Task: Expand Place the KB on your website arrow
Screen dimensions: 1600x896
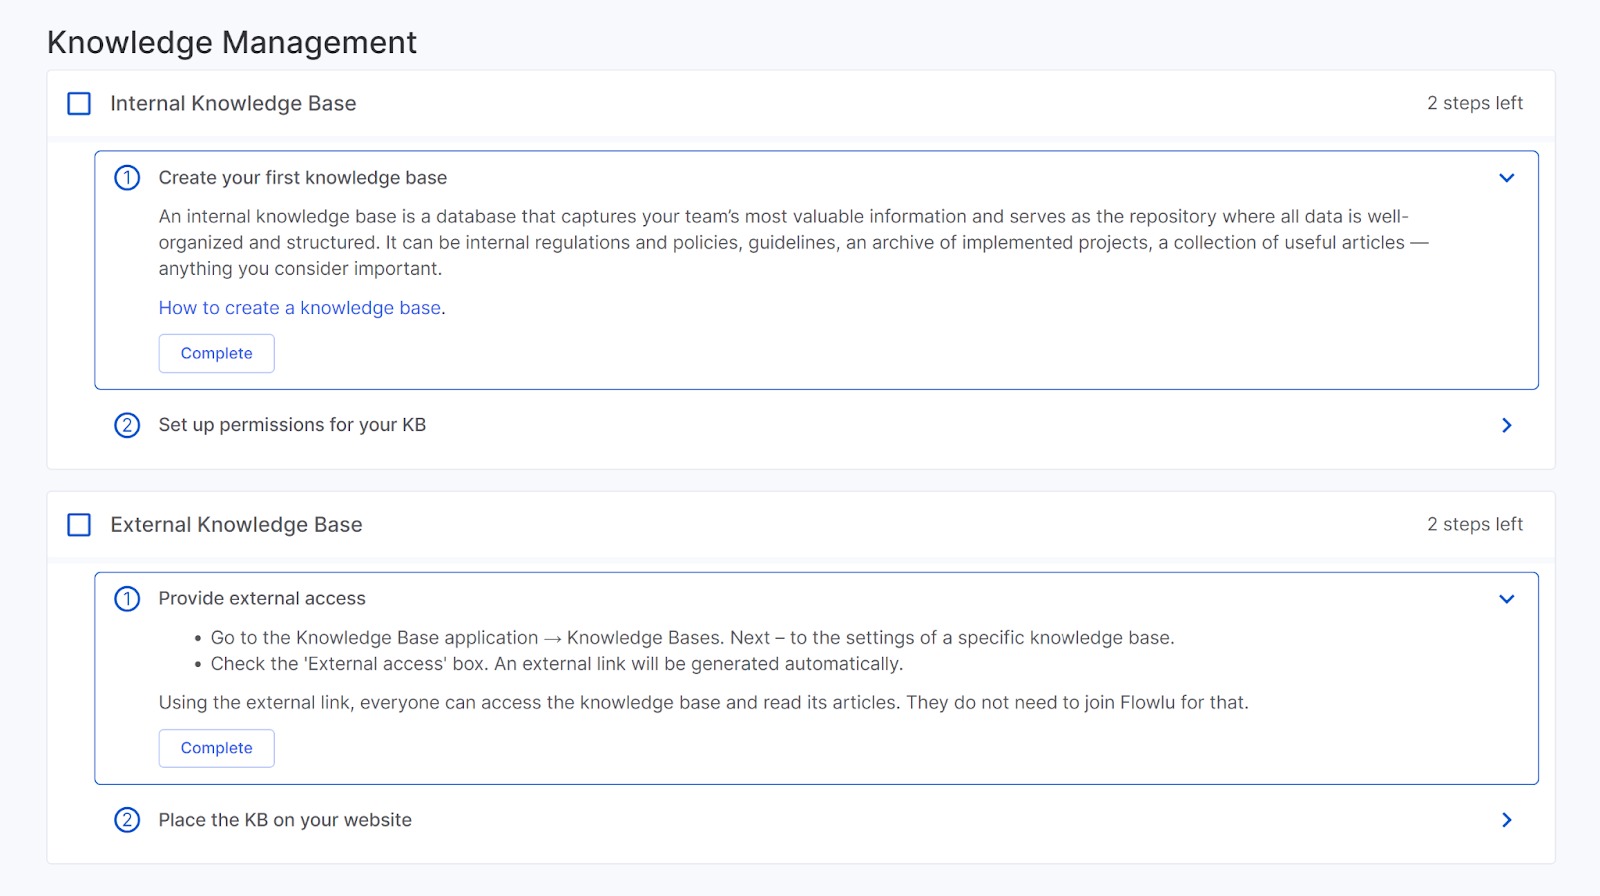Action: pyautogui.click(x=1506, y=820)
